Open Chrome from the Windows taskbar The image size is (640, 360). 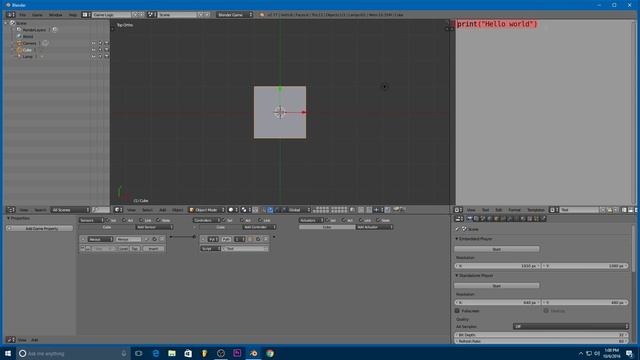point(270,353)
